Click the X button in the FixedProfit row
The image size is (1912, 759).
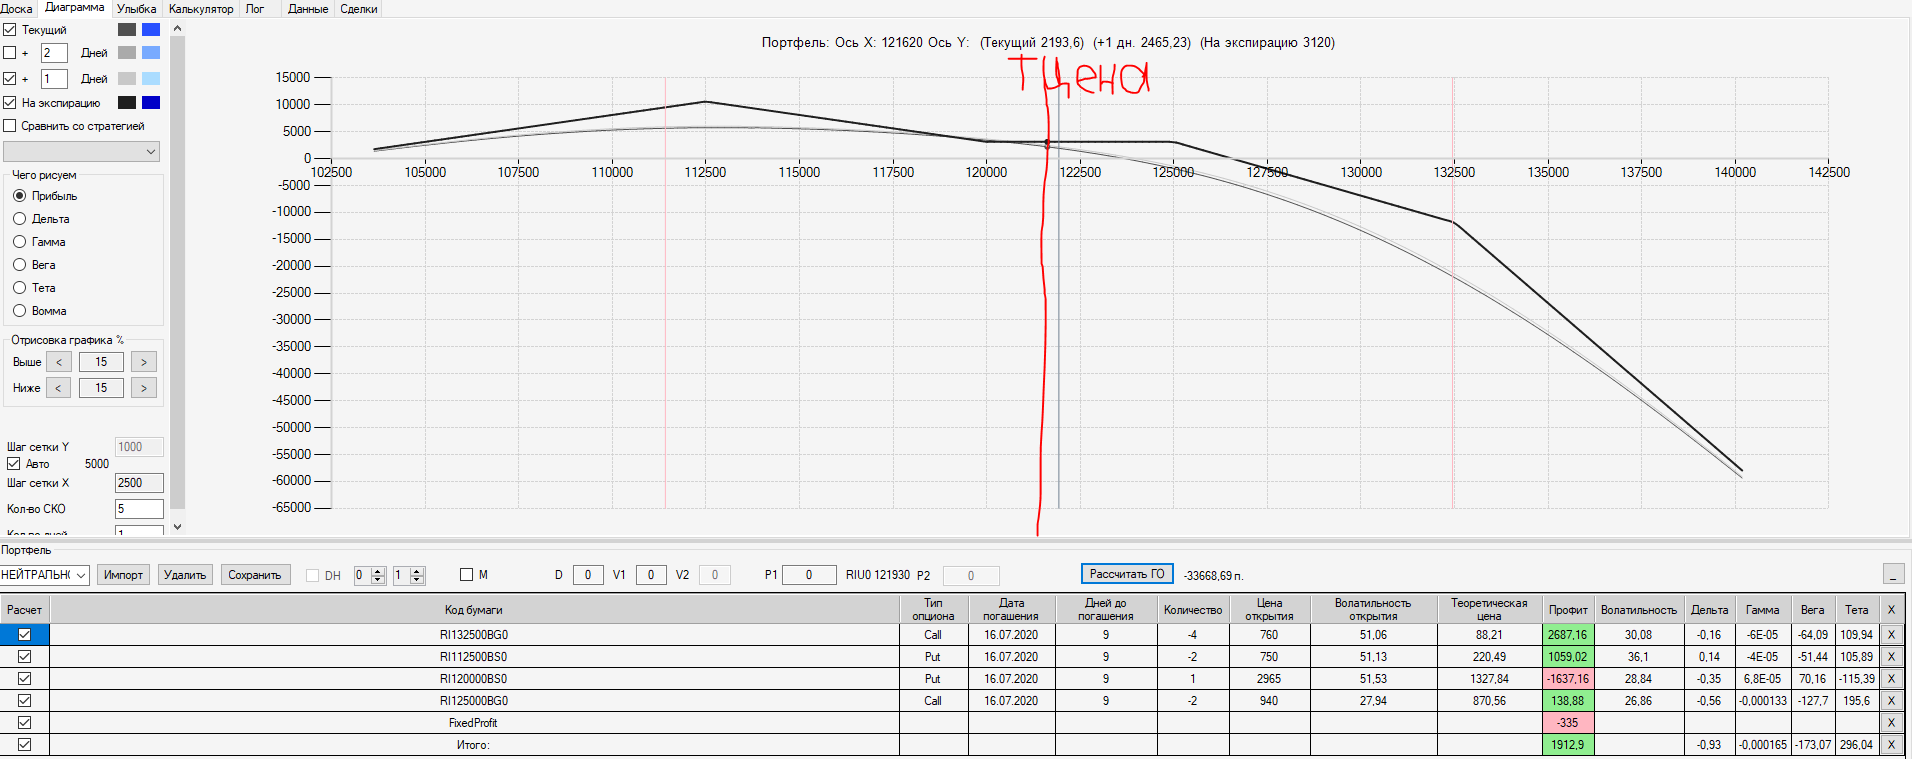click(x=1891, y=723)
